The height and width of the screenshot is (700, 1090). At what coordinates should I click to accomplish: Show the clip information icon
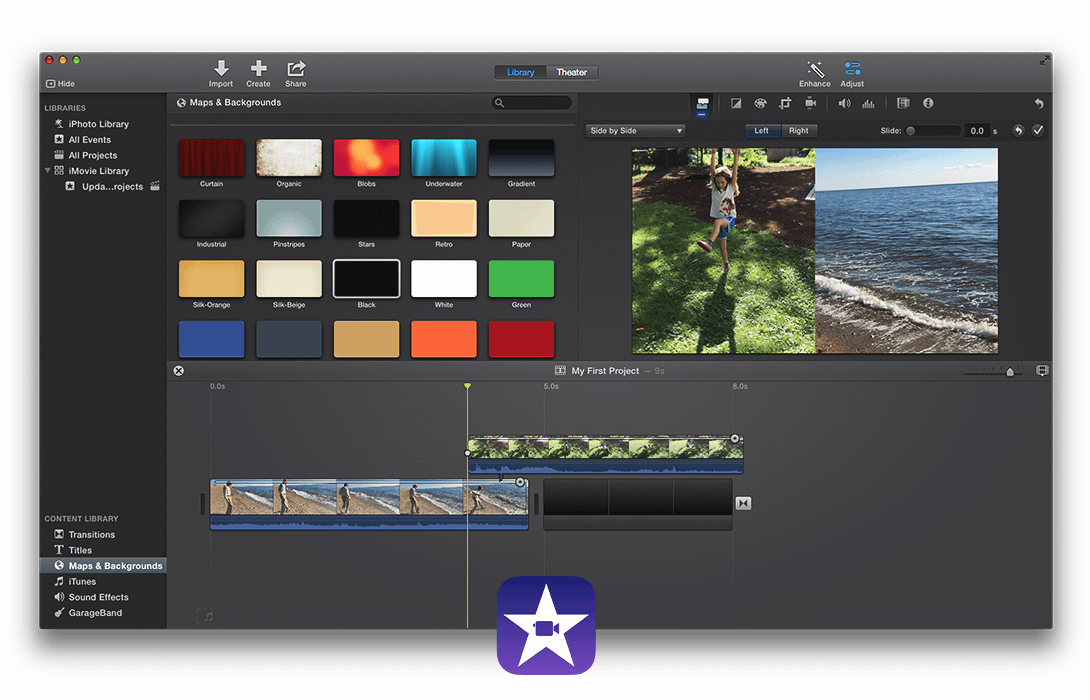pos(928,104)
